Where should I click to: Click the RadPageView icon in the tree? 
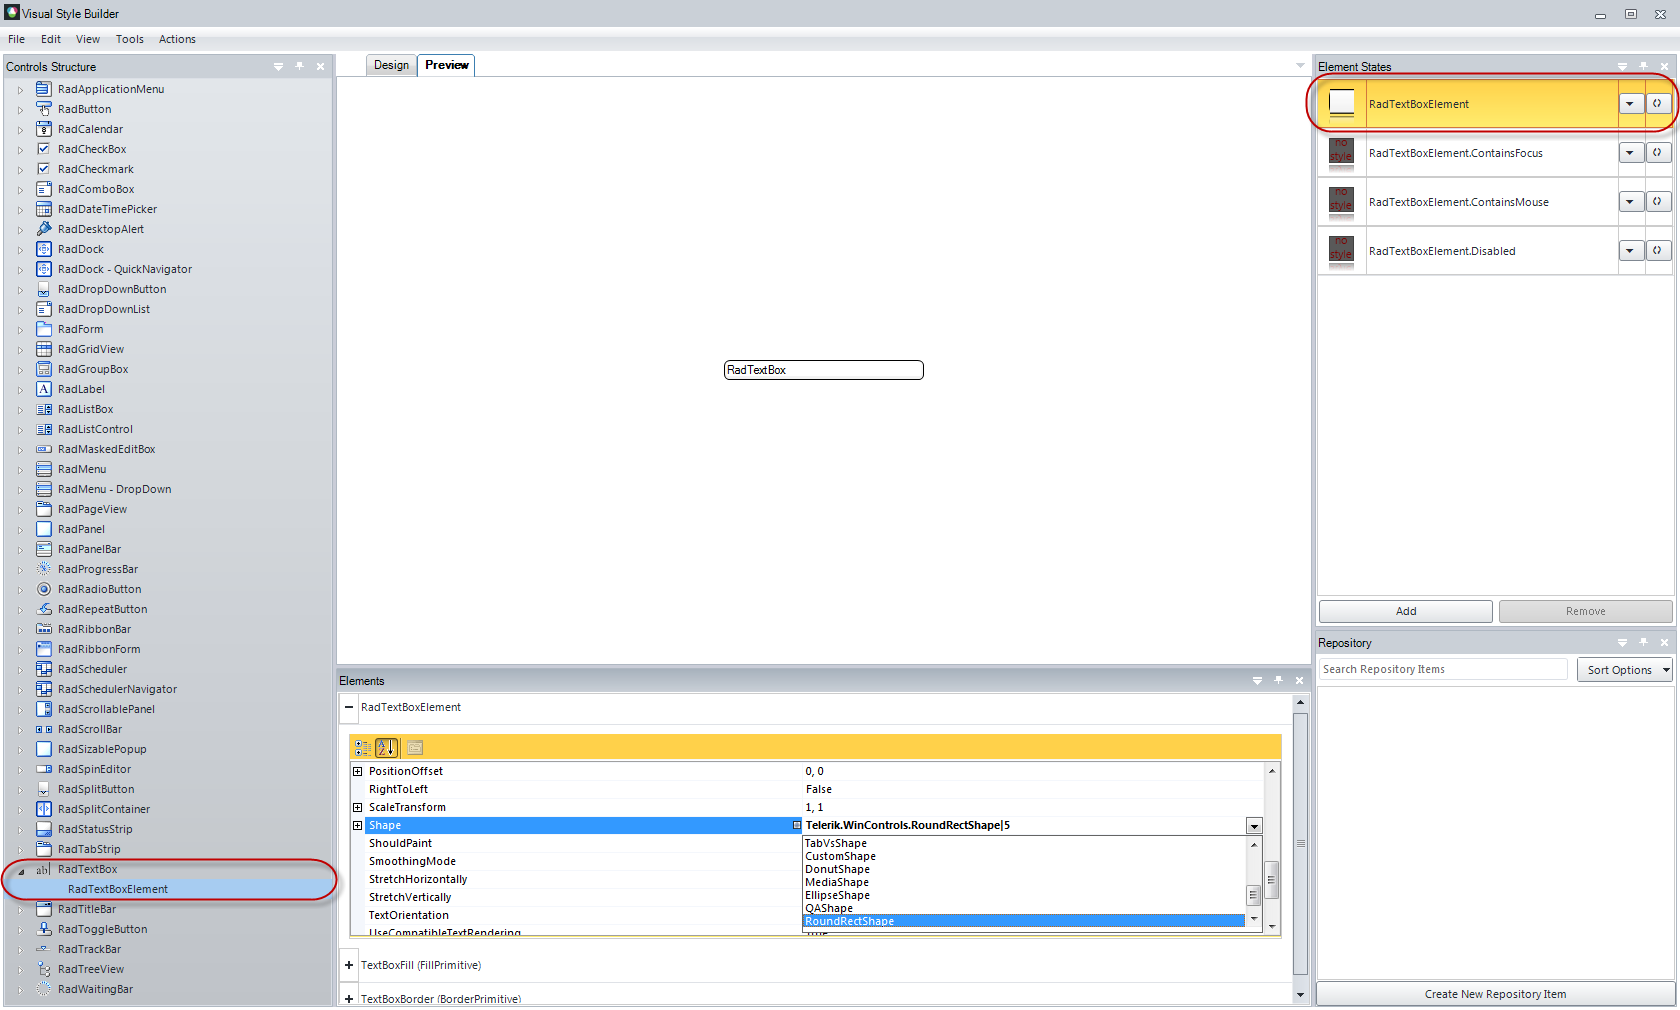pyautogui.click(x=44, y=509)
